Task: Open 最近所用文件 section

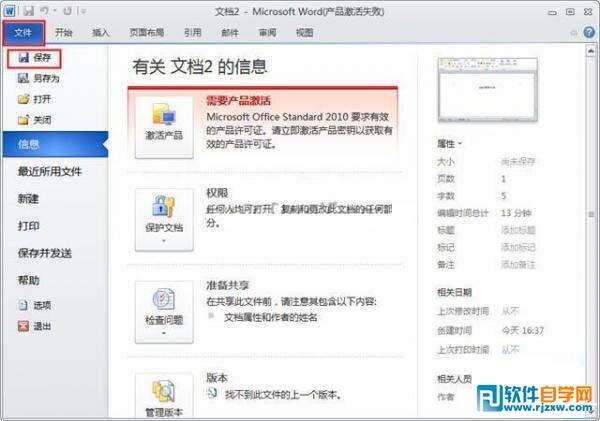Action: click(50, 171)
